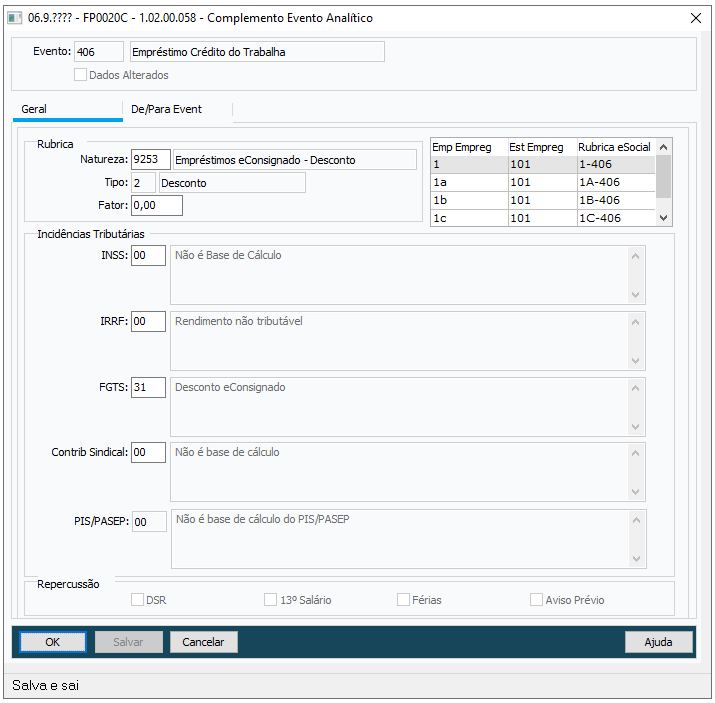Click down arrow in PIS/PASEP description box

click(637, 559)
